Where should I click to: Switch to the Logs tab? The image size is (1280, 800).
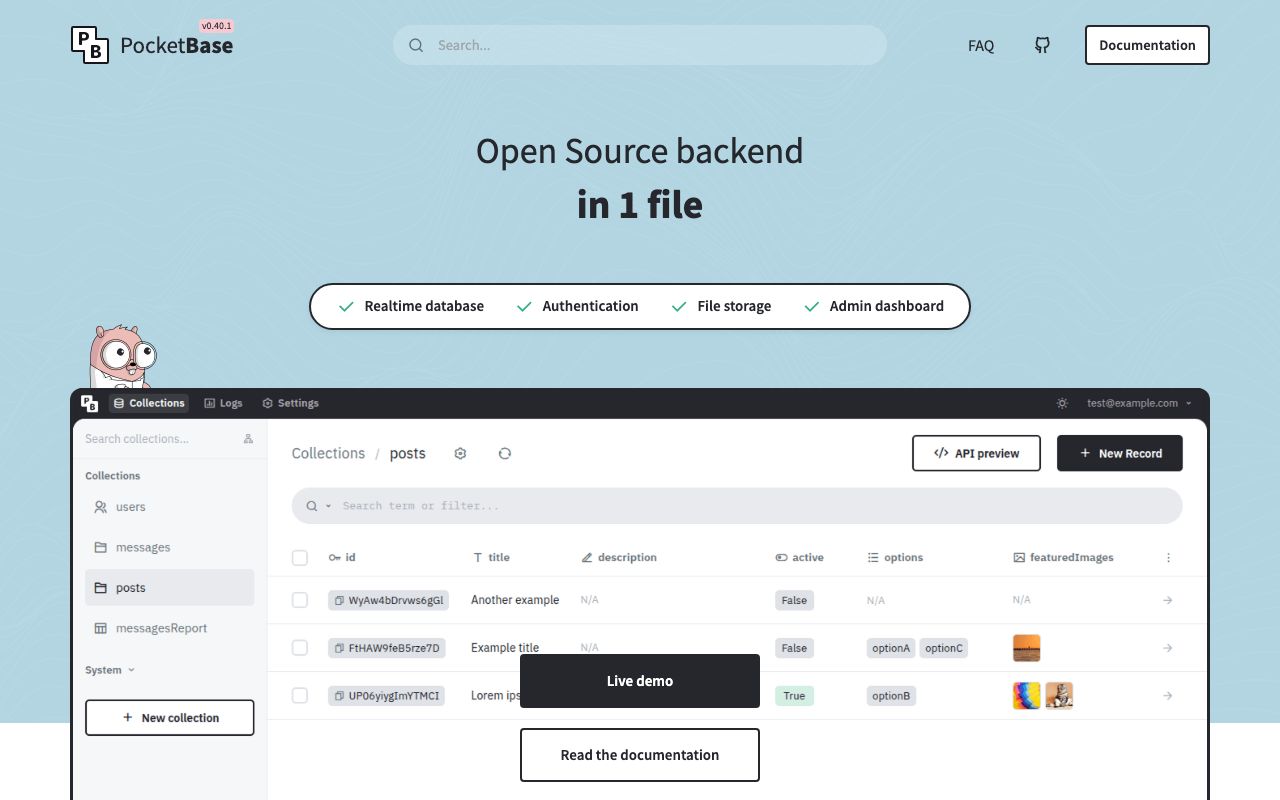point(223,403)
